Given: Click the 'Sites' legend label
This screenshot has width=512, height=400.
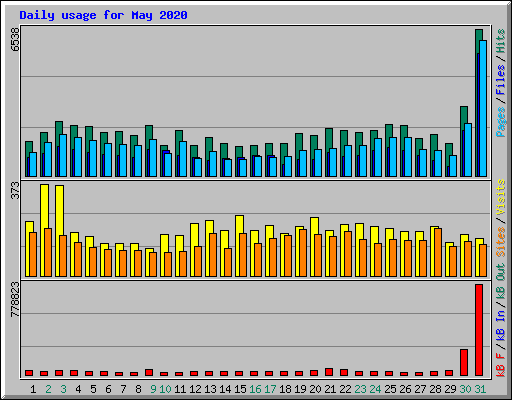Looking at the screenshot, I should [500, 242].
